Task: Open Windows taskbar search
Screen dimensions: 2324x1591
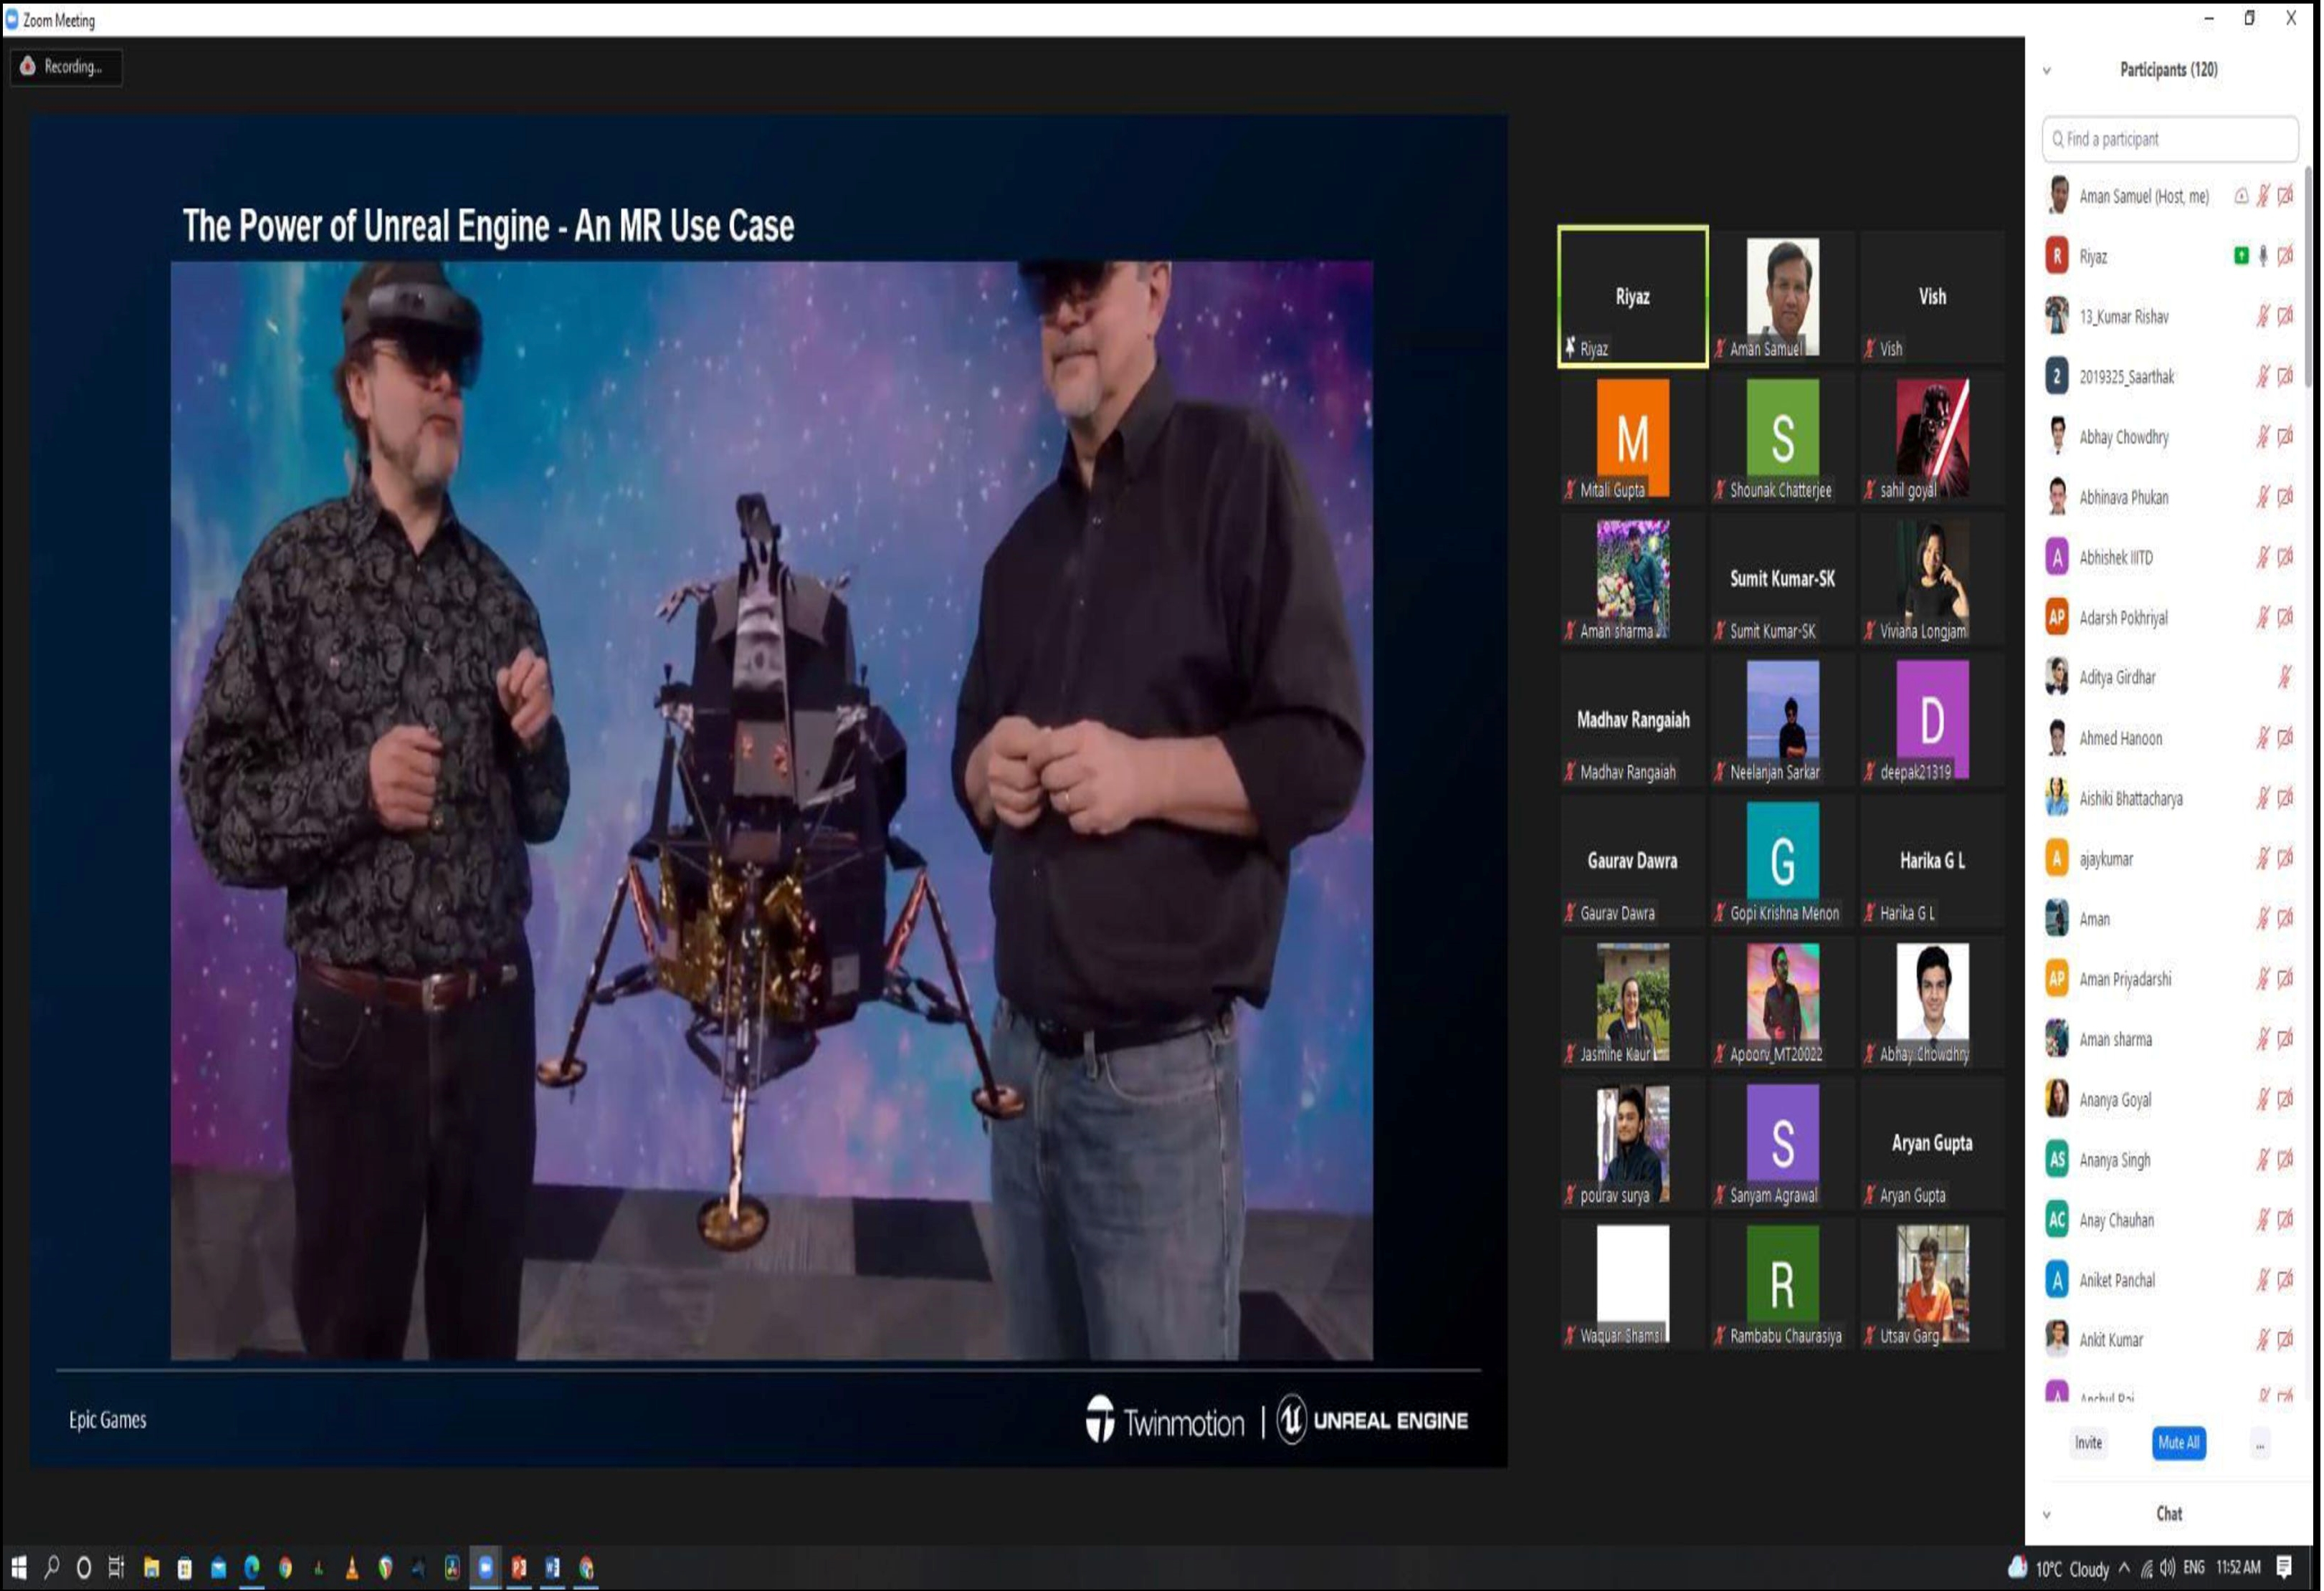Action: coord(52,1567)
